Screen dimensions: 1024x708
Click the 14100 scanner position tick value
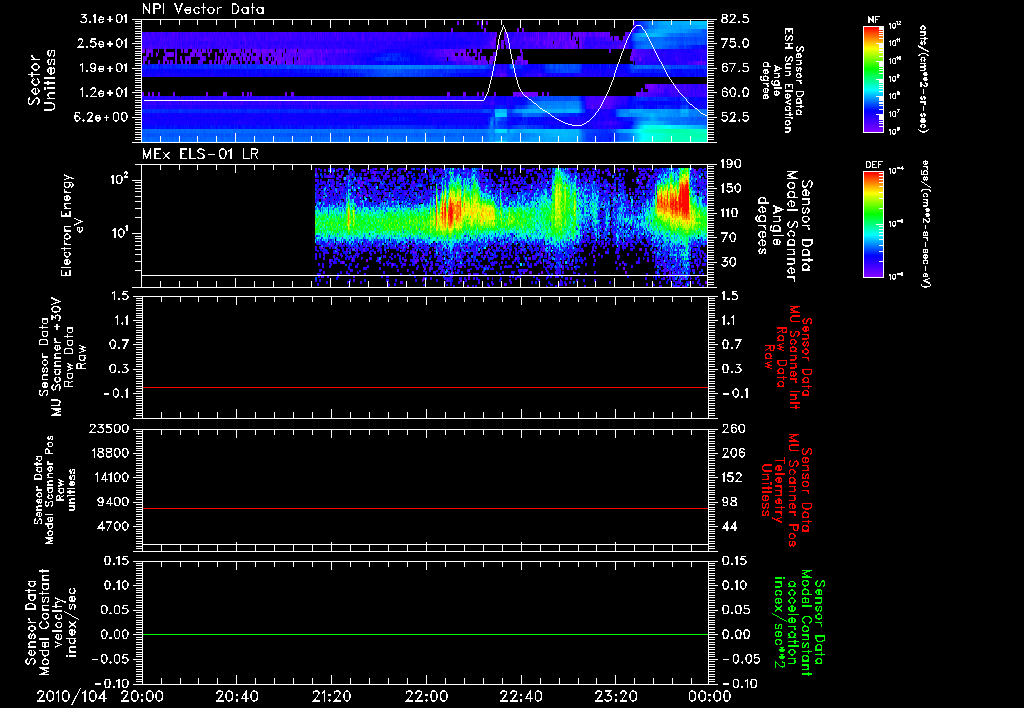tap(110, 477)
